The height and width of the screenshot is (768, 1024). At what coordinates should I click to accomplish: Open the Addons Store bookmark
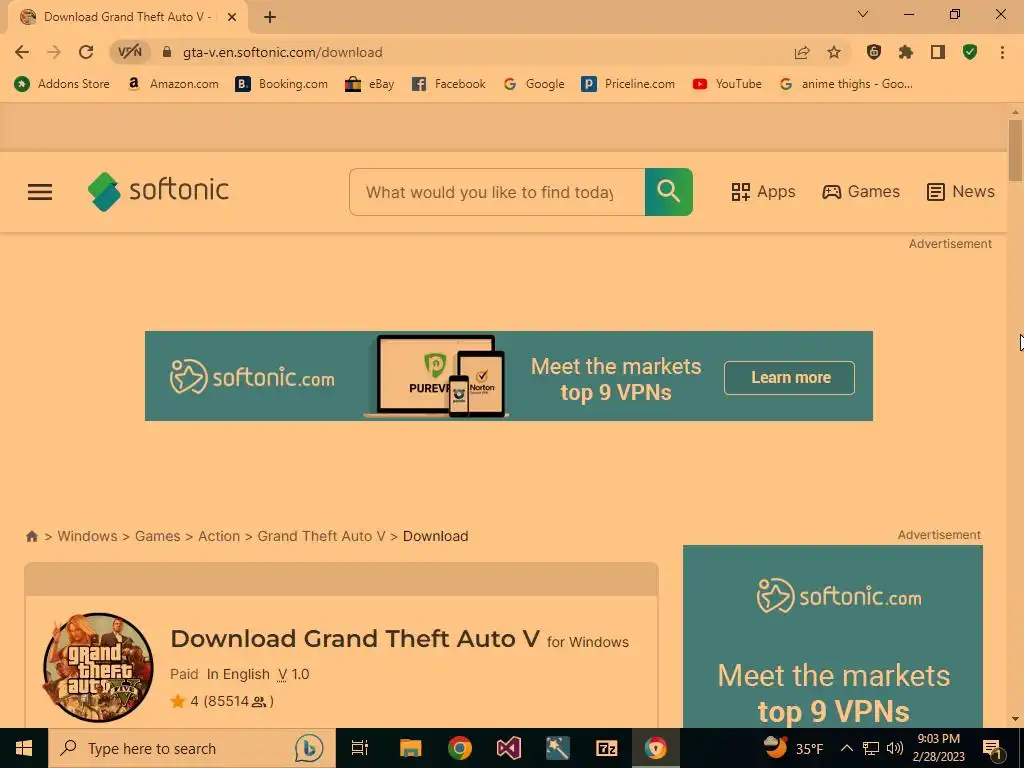tap(62, 84)
